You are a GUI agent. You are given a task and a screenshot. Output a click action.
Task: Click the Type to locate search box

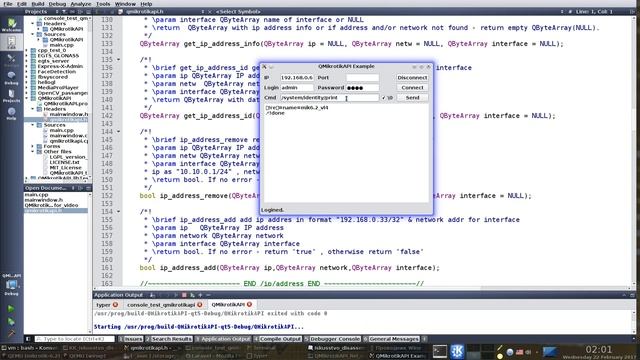[x=75, y=339]
